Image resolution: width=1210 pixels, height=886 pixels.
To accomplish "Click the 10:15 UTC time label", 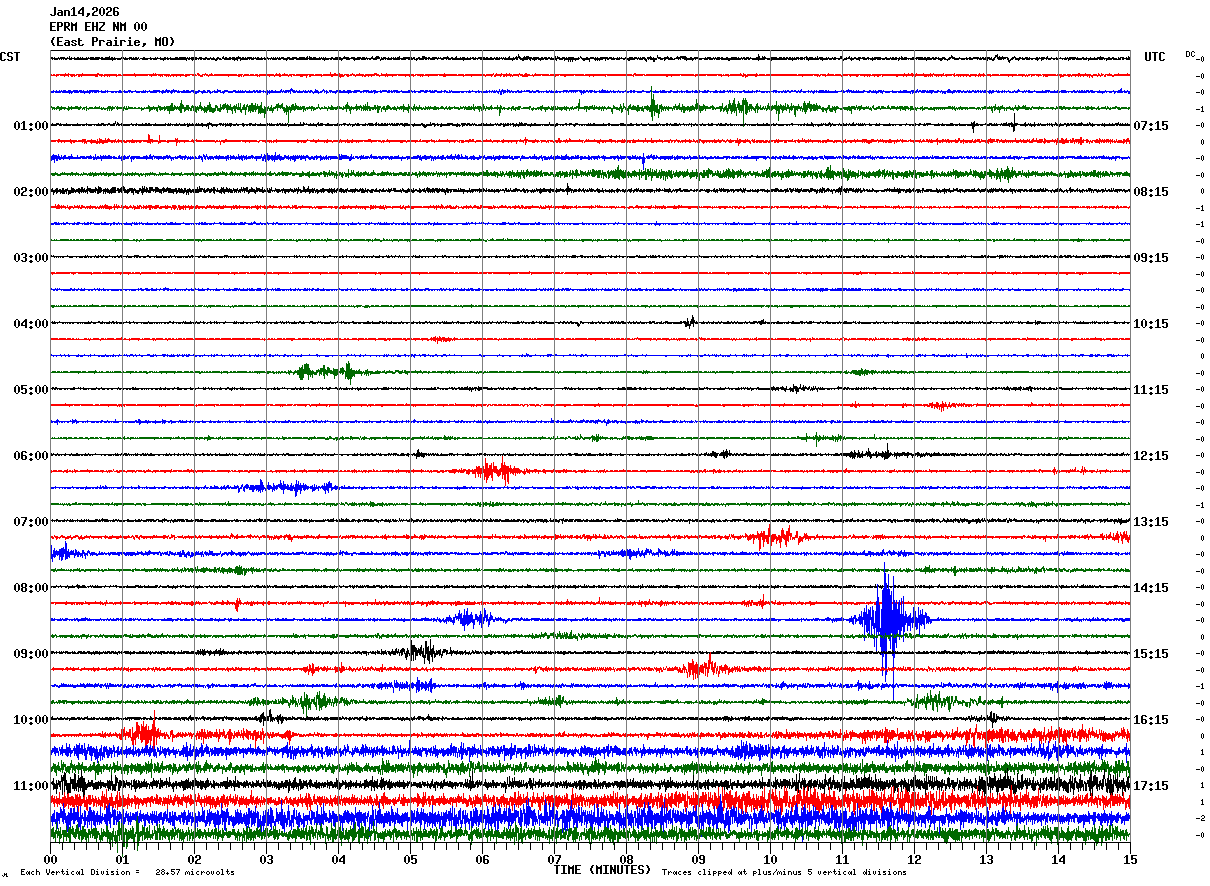I will pos(1150,324).
